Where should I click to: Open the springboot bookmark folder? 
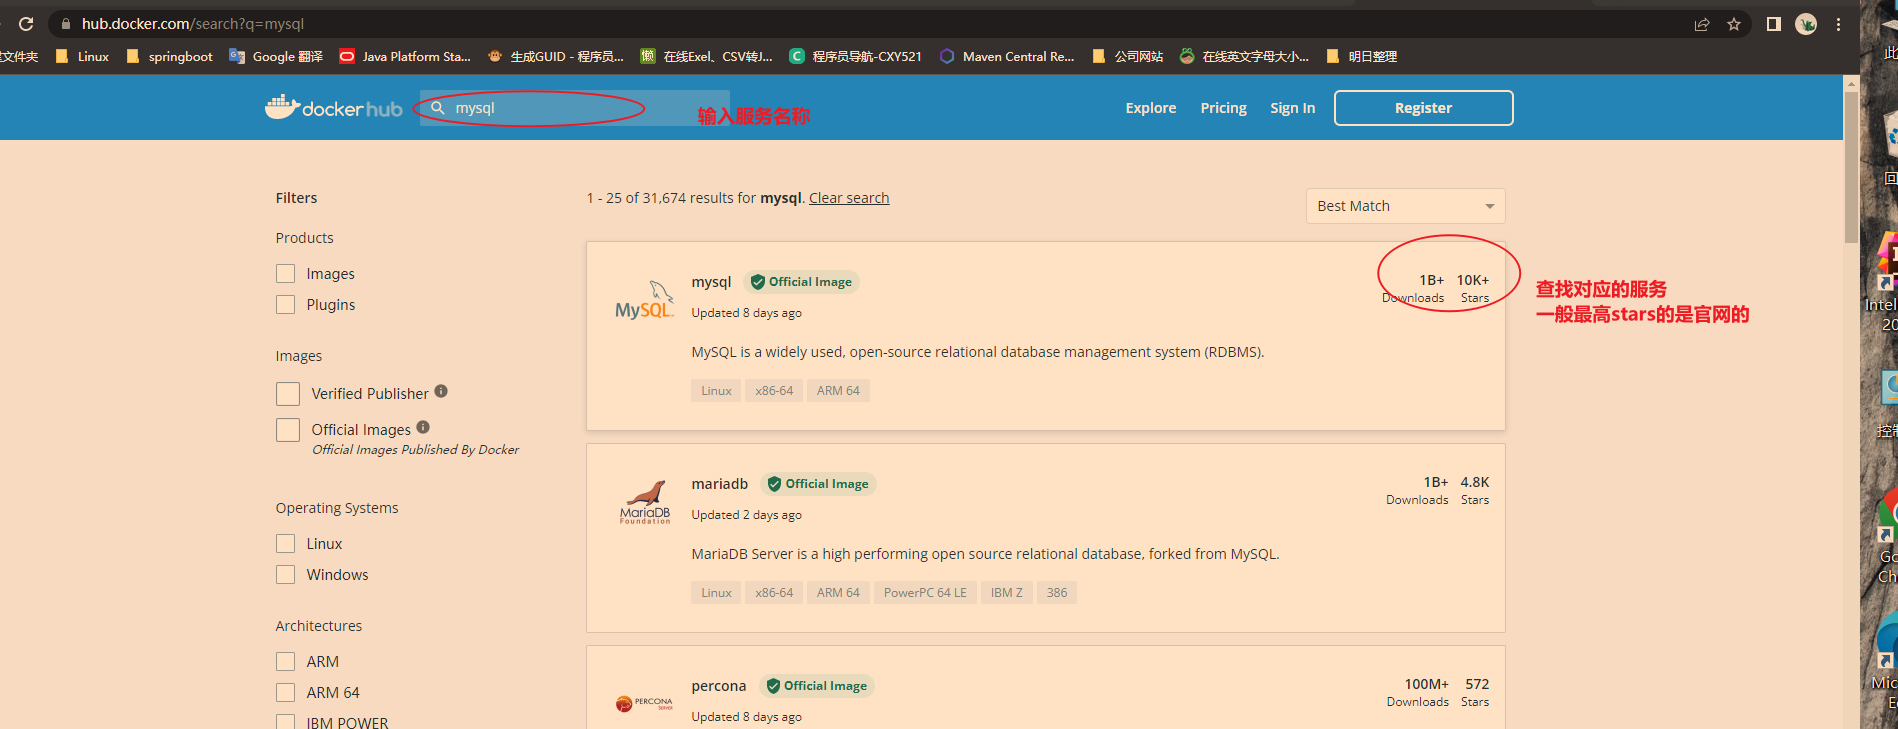169,56
